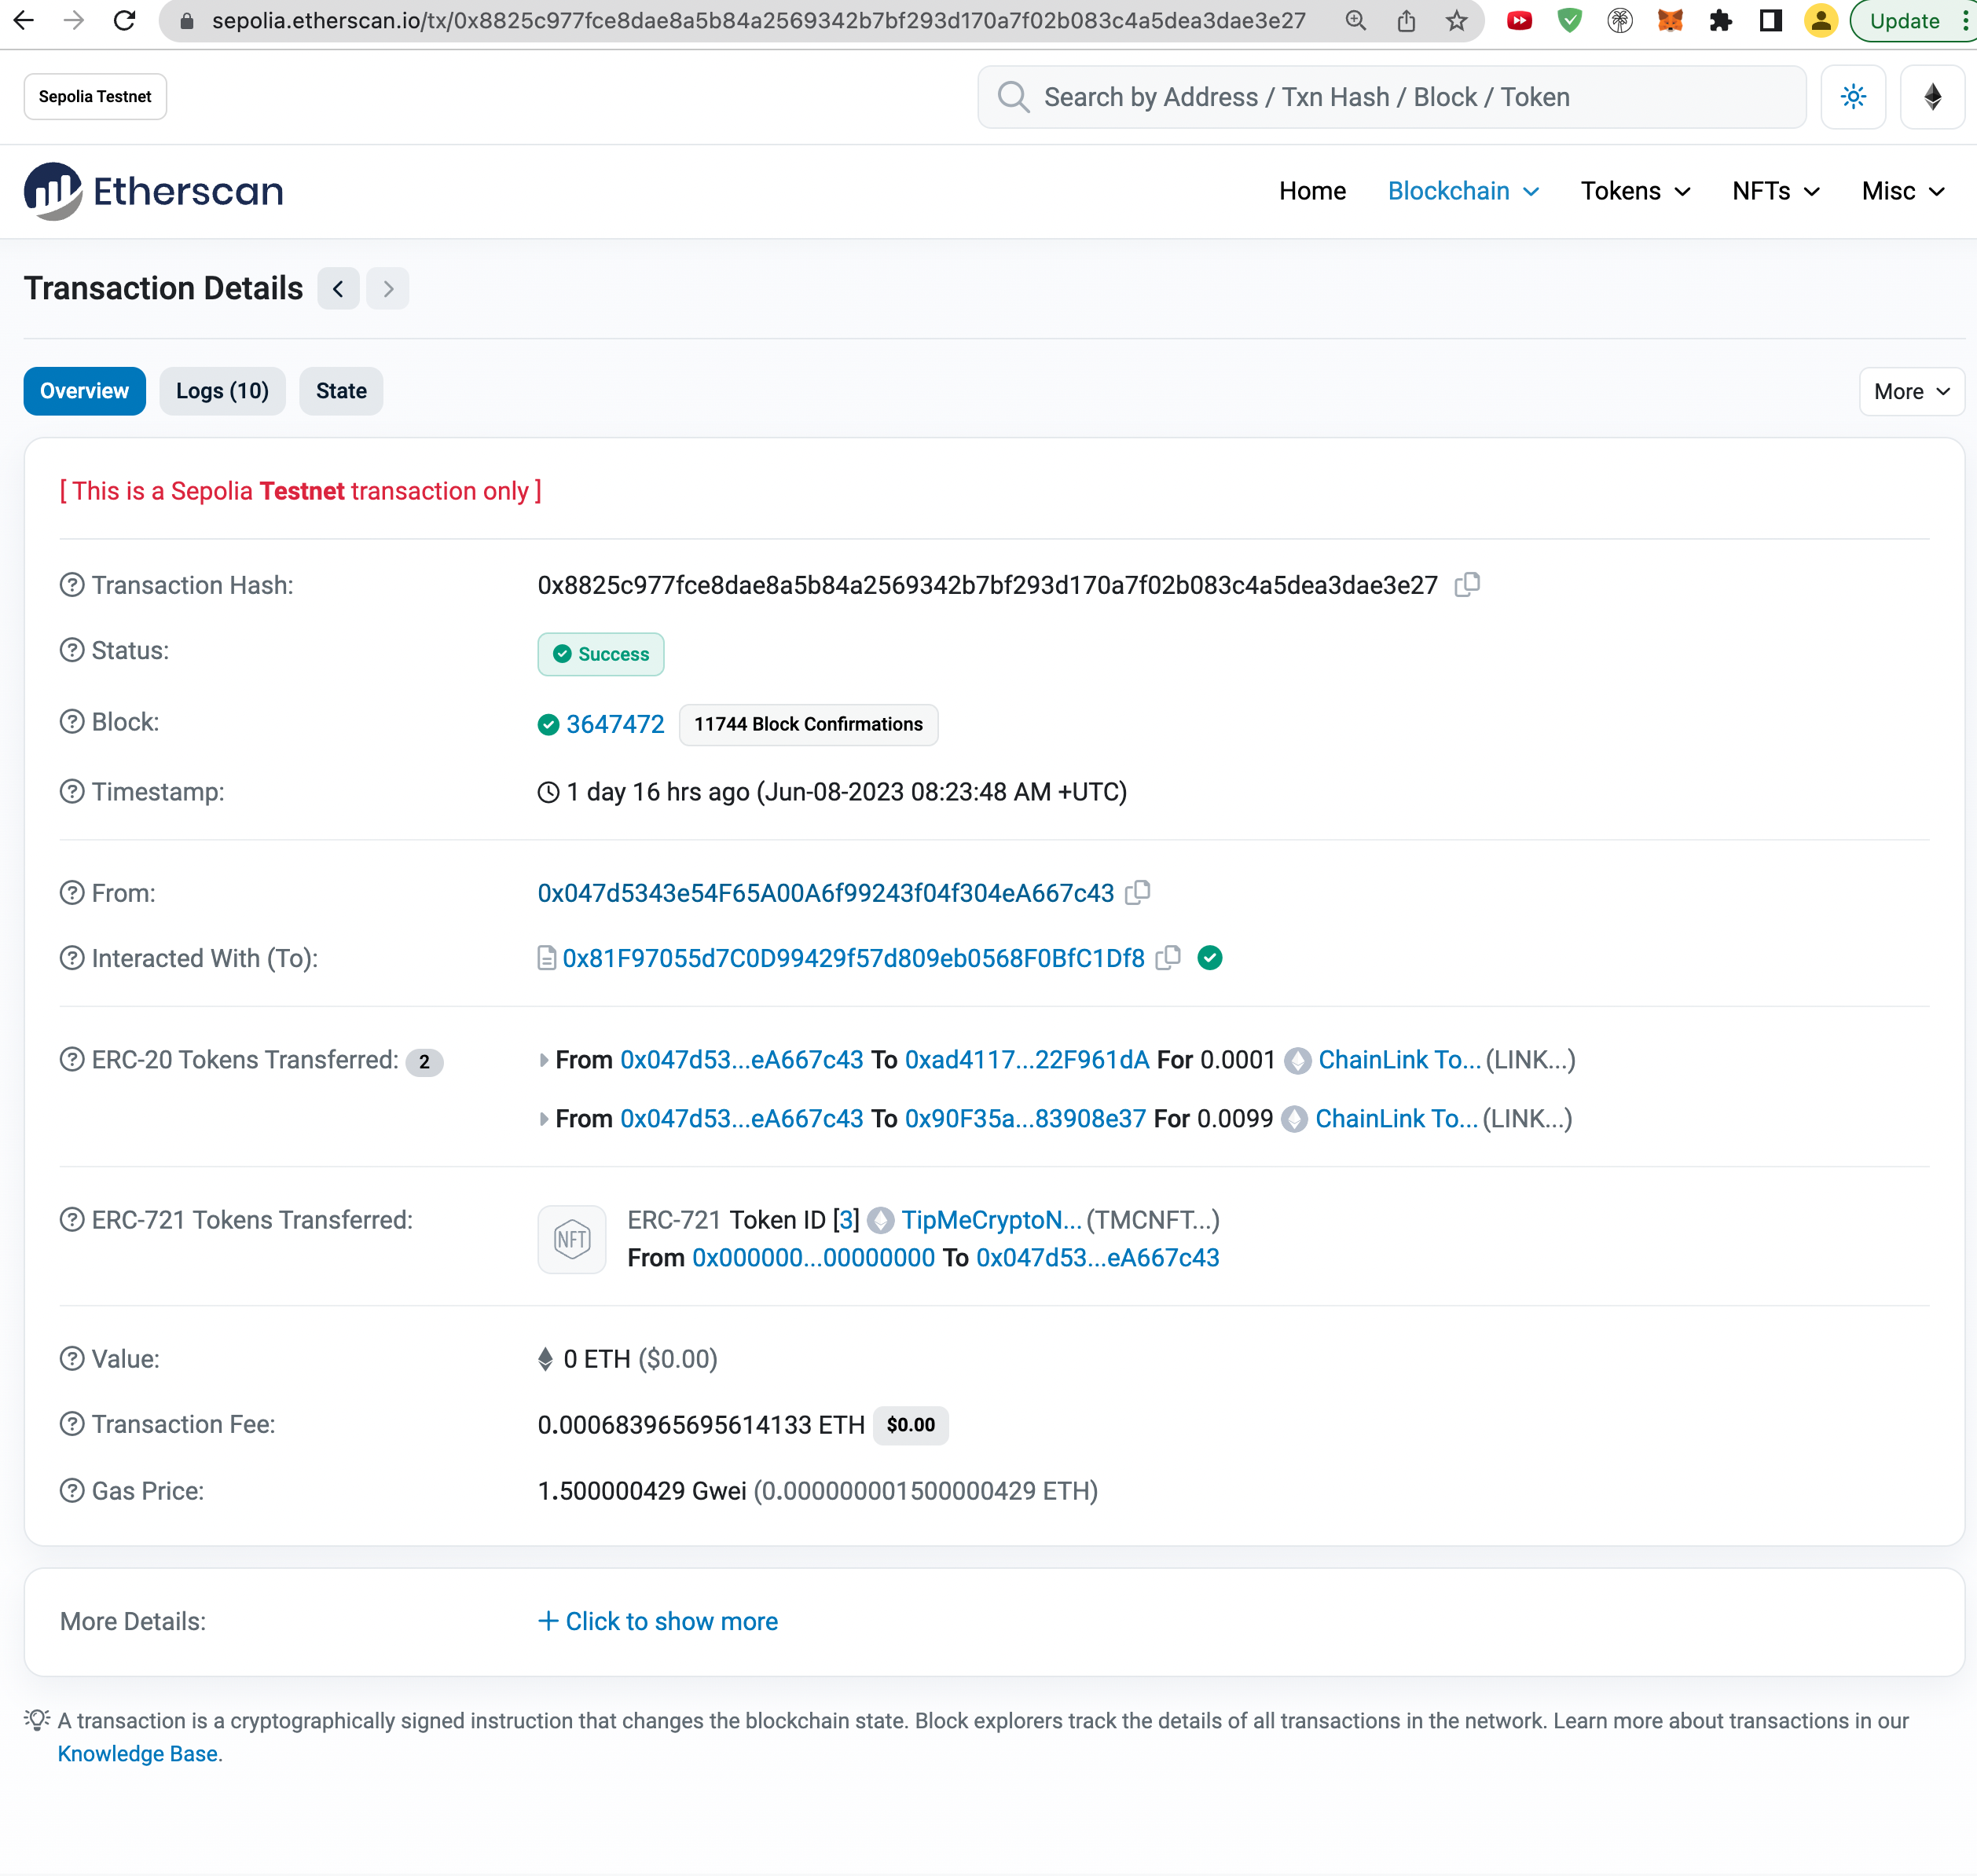Copy the Interacted With contract address
This screenshot has width=1977, height=1876.
[x=1167, y=957]
